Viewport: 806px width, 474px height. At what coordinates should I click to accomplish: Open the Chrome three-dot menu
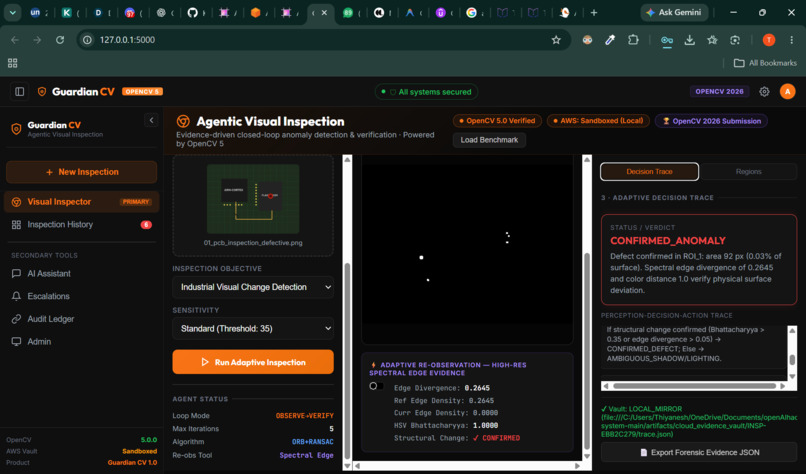pyautogui.click(x=792, y=40)
